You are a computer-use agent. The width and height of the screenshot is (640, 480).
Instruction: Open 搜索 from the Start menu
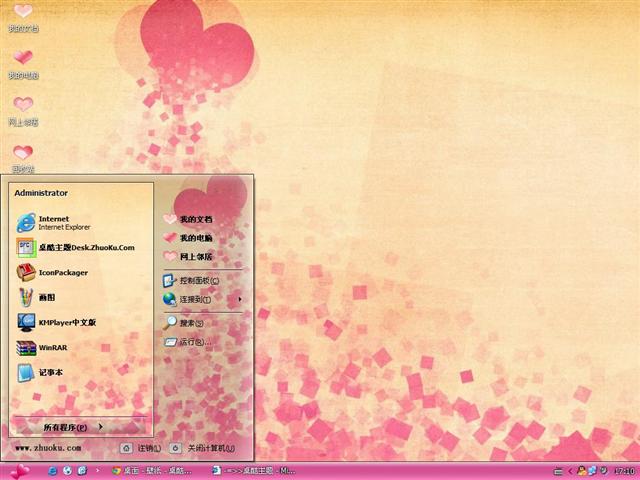tap(190, 323)
